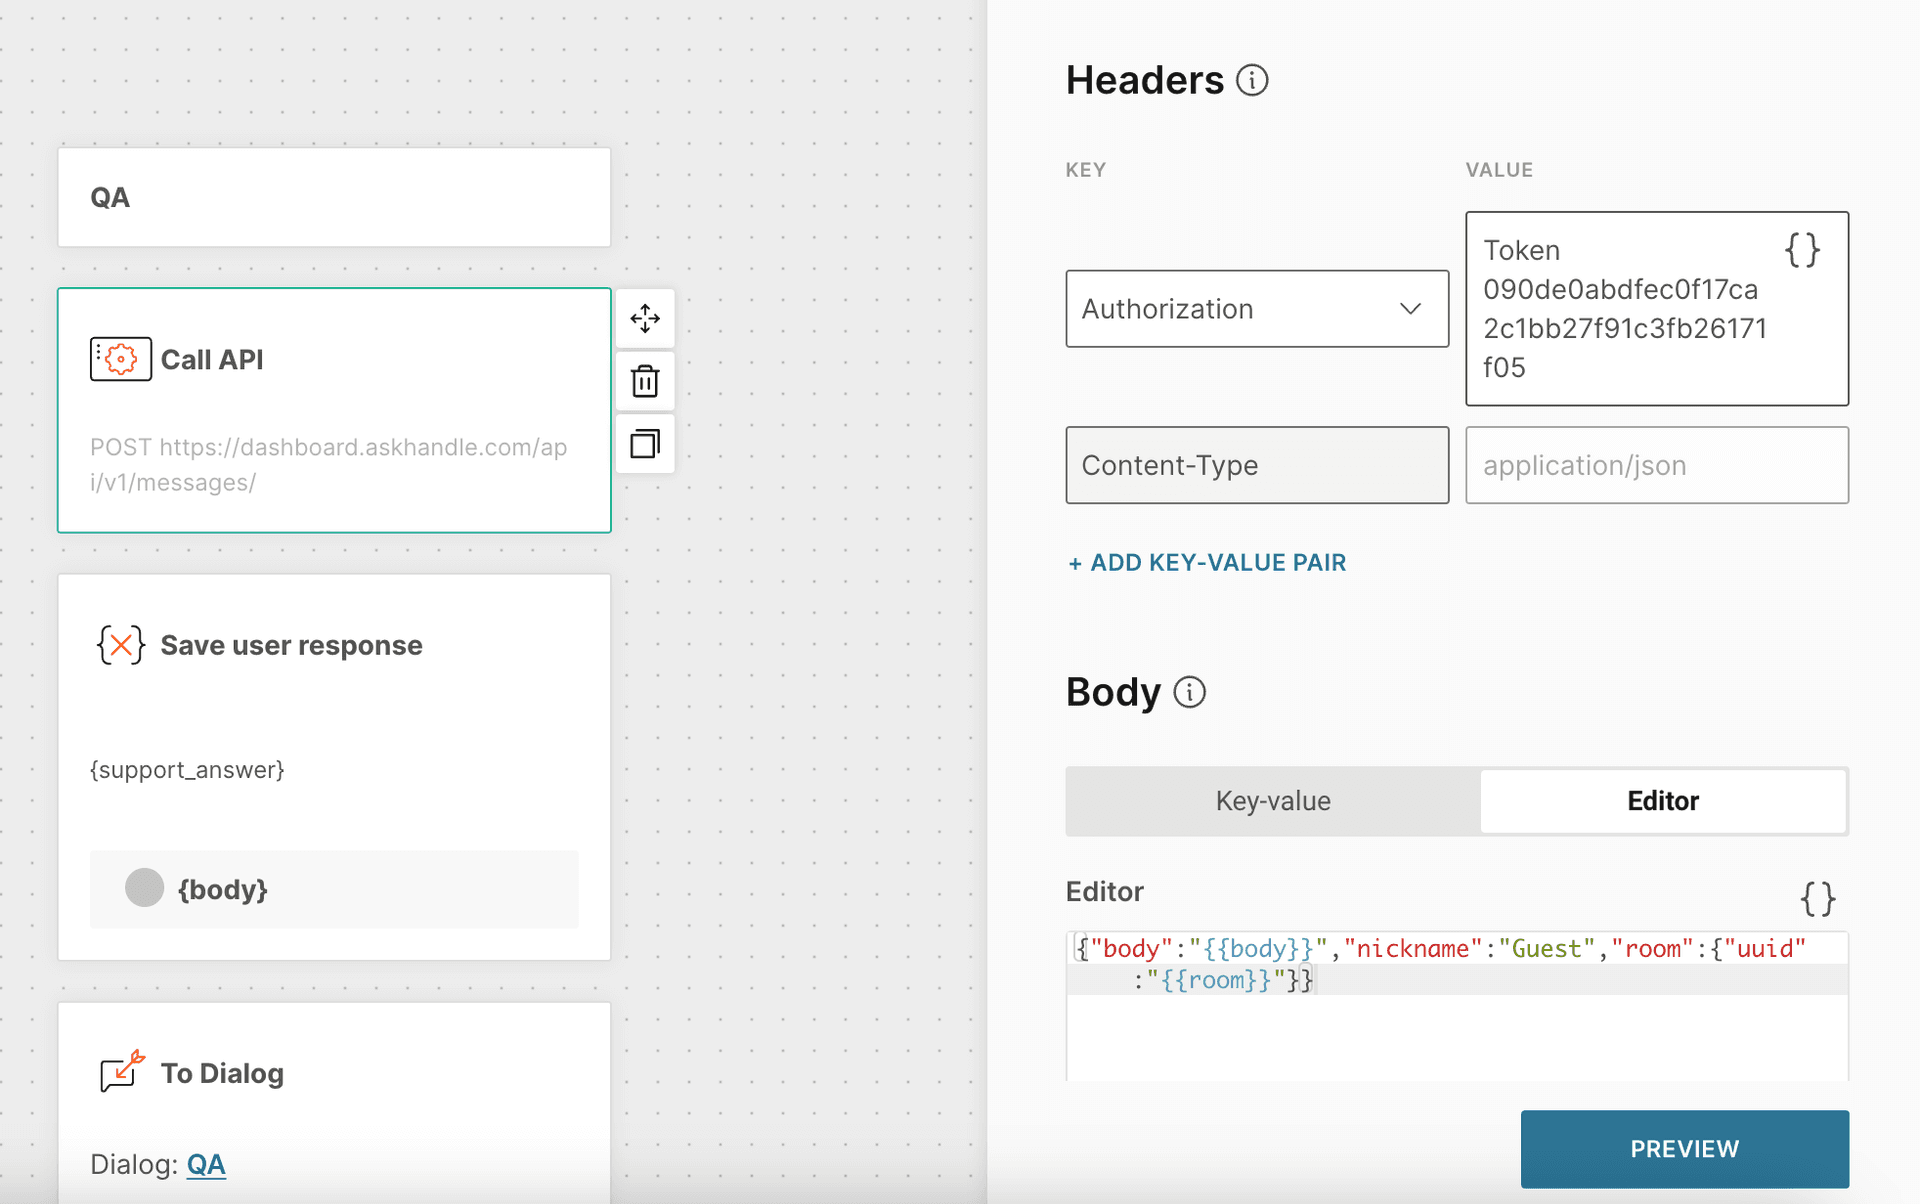Click the QA dialog link in To Dialog
1920x1204 pixels.
207,1162
